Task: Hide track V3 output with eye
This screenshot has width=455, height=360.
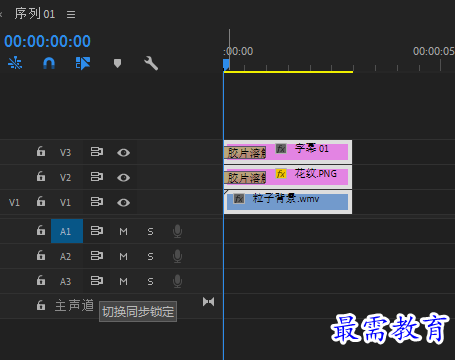Action: (x=123, y=153)
